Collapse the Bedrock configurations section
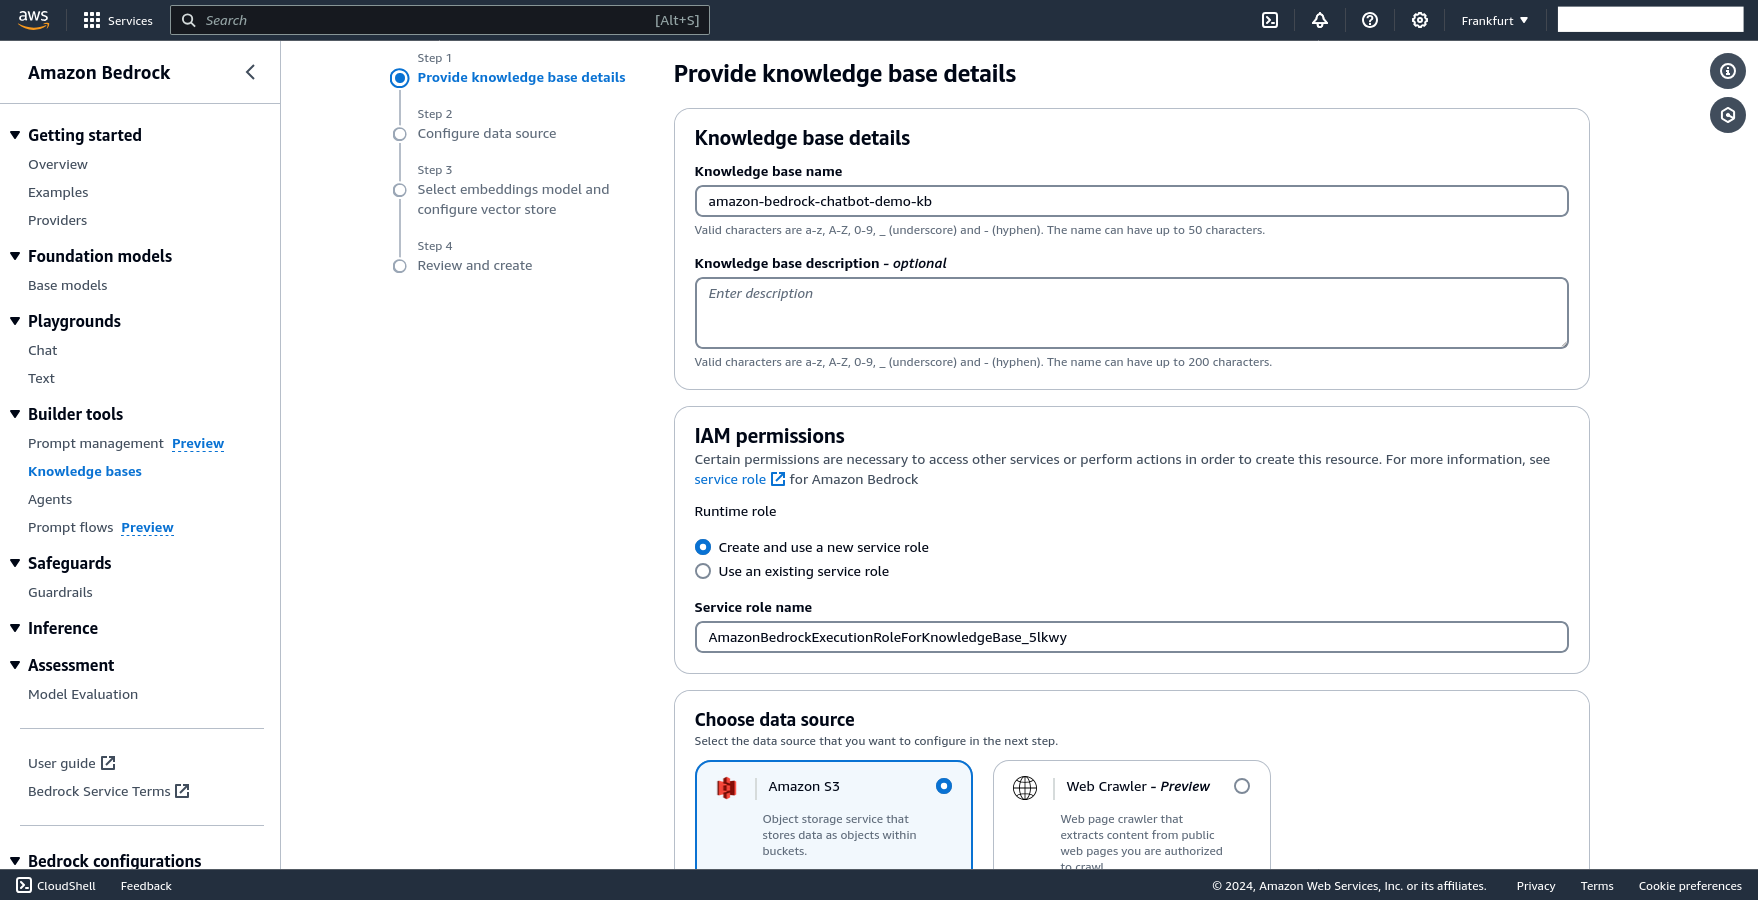Viewport: 1758px width, 900px height. tap(15, 861)
